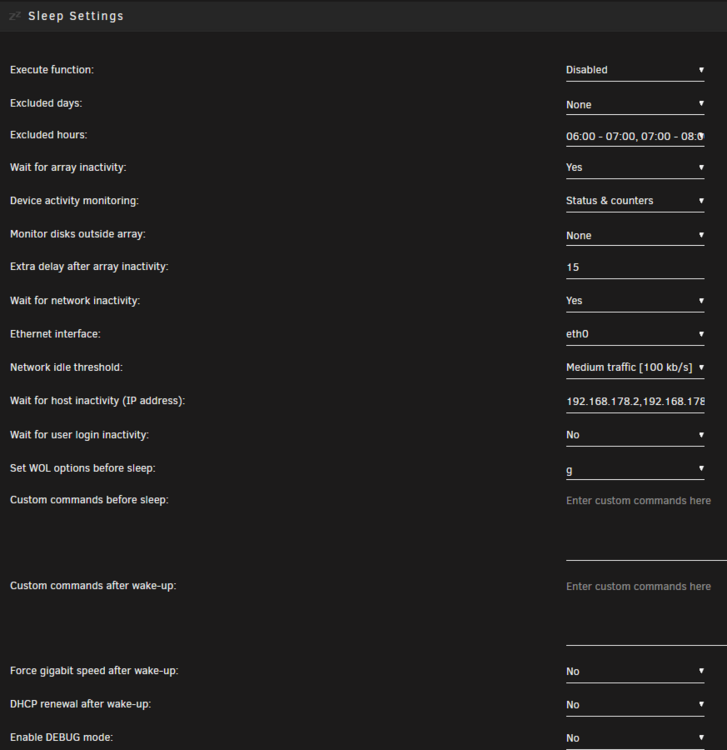Click the Execute function label
This screenshot has width=727, height=750.
coord(52,70)
